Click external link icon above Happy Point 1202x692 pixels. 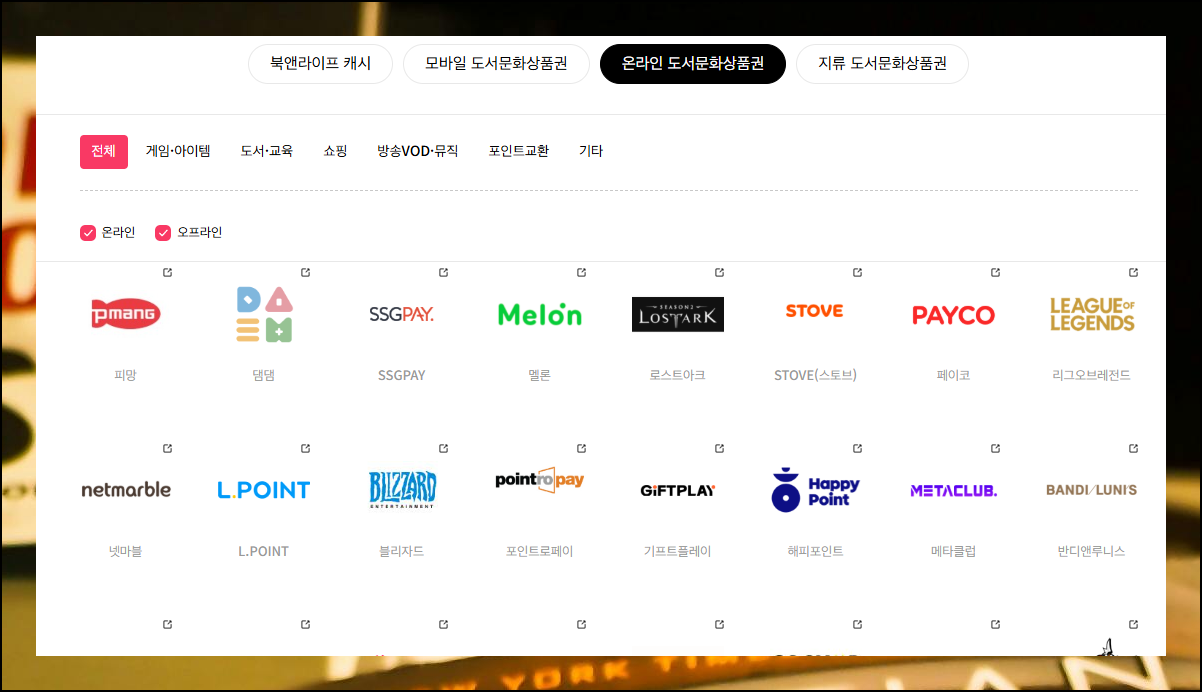tap(857, 448)
